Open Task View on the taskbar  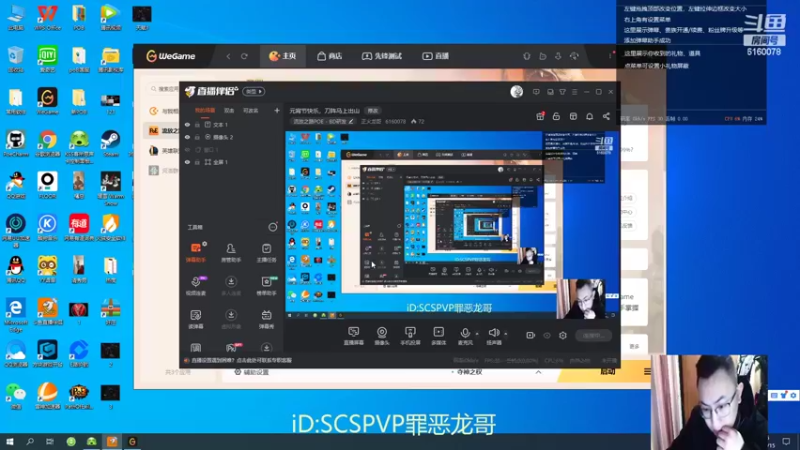coord(49,441)
